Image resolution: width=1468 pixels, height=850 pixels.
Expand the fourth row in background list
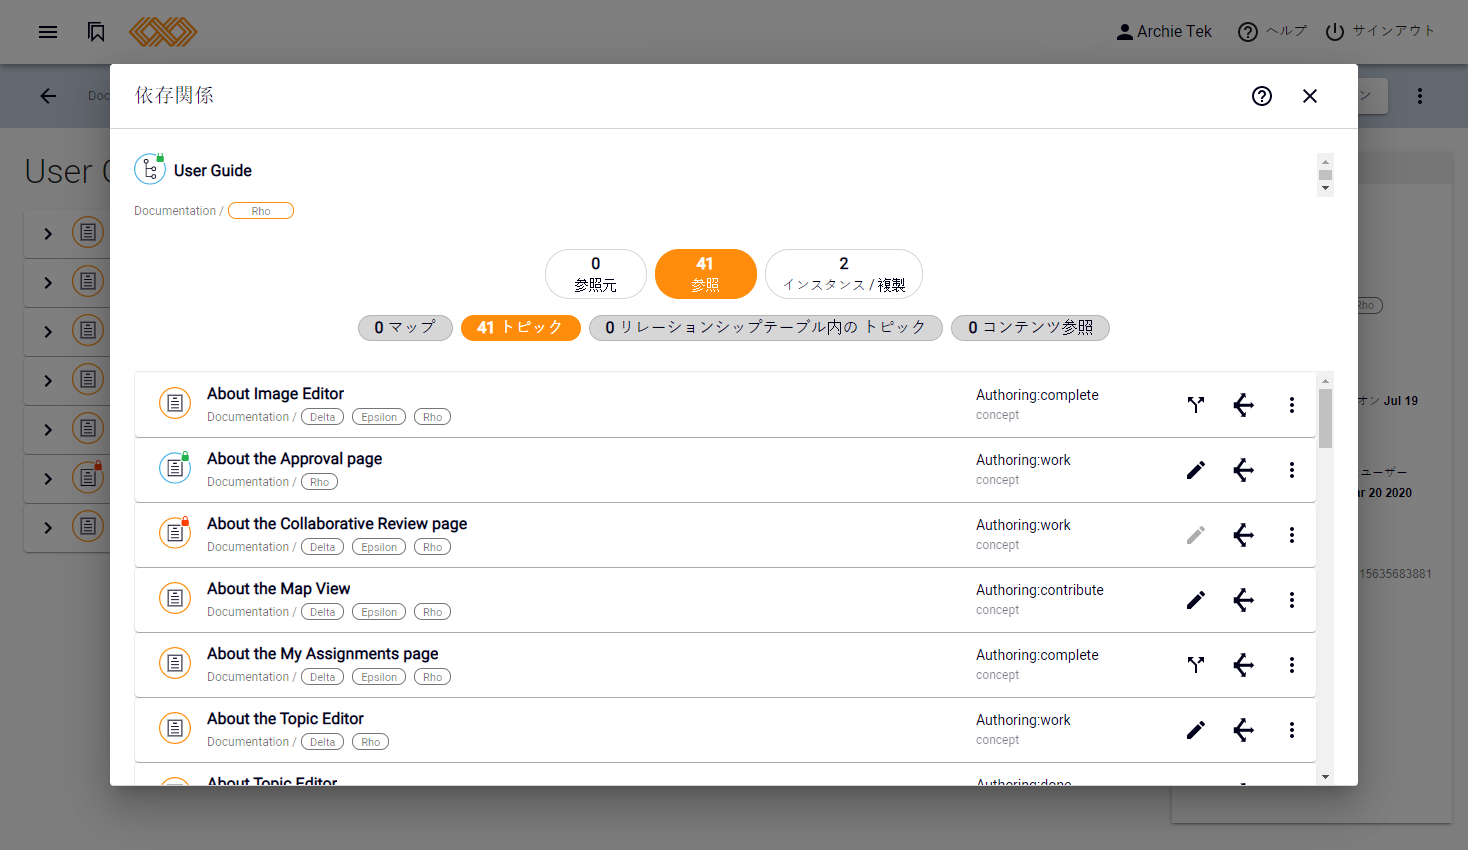click(x=48, y=381)
